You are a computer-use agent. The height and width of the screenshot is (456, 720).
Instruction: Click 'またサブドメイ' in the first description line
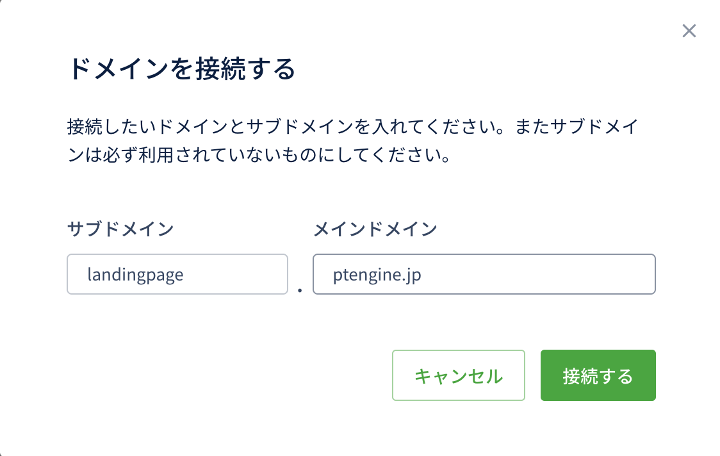coord(576,126)
